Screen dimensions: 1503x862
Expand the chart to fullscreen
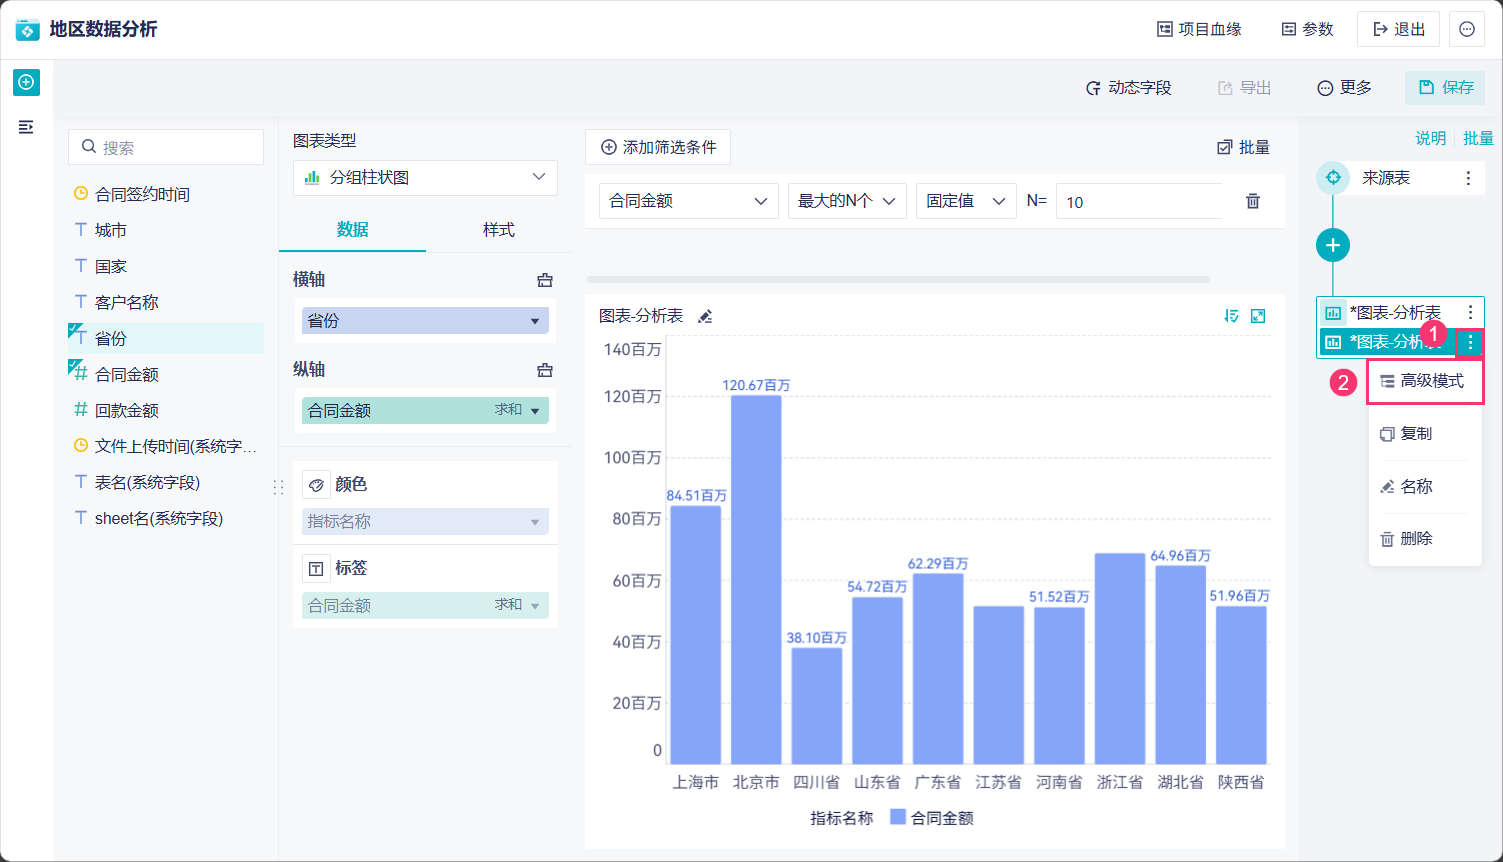[x=1258, y=316]
